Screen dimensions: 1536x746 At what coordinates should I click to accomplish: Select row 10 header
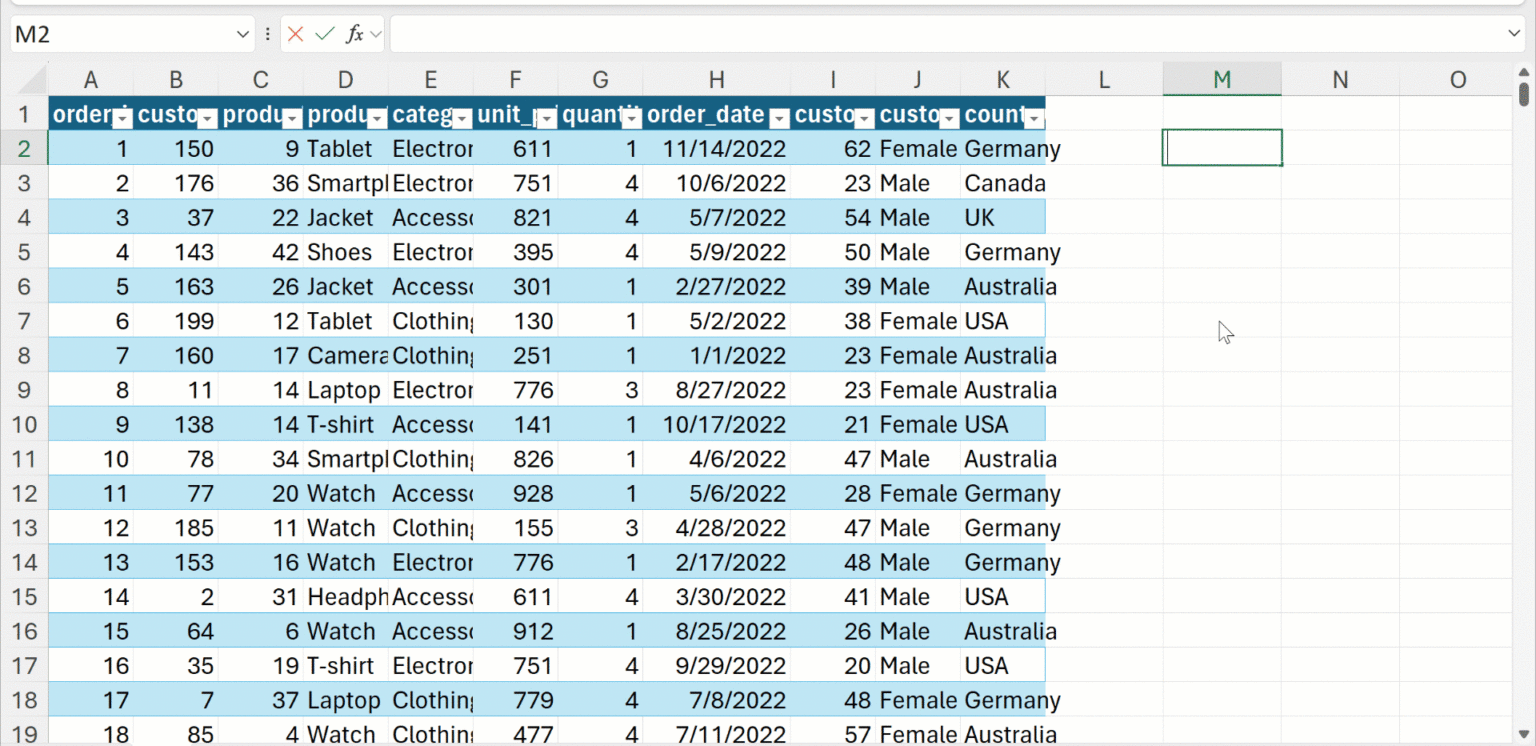tap(24, 424)
